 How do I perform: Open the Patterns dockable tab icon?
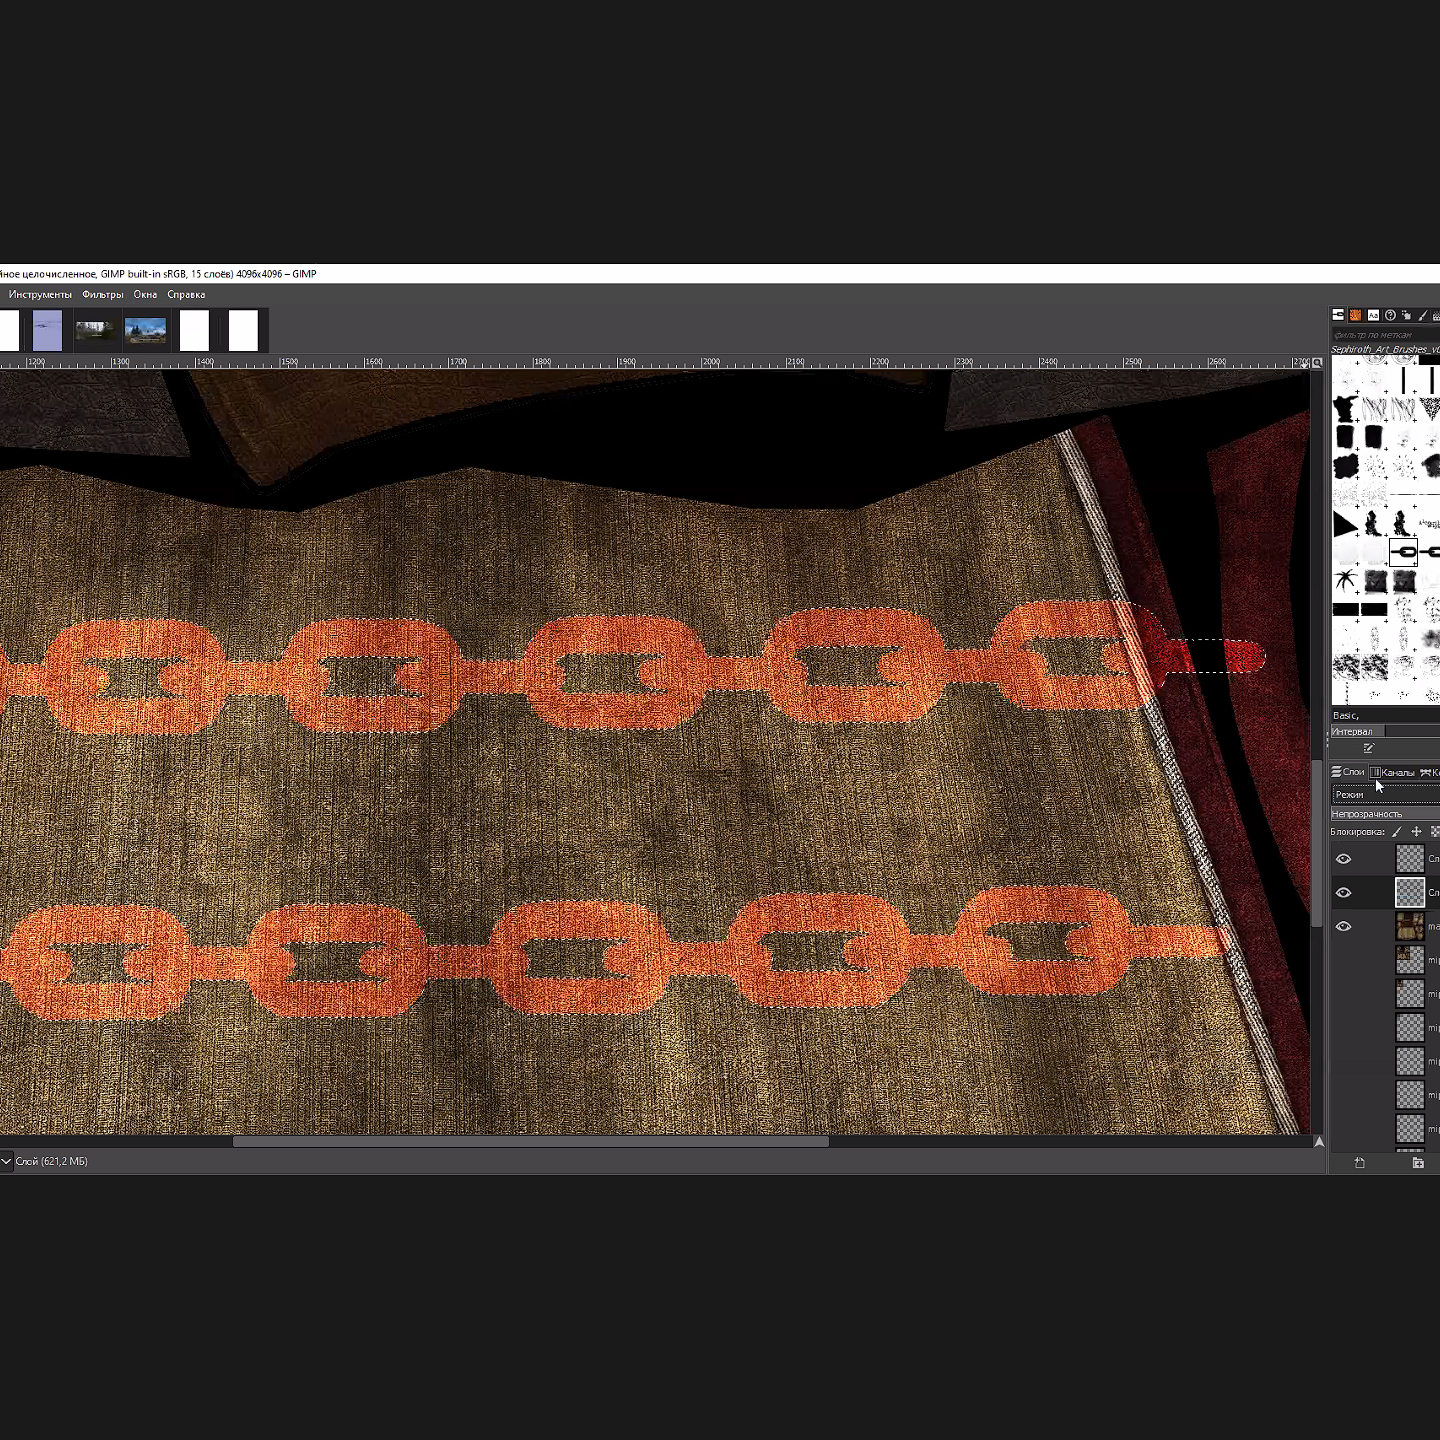1355,315
